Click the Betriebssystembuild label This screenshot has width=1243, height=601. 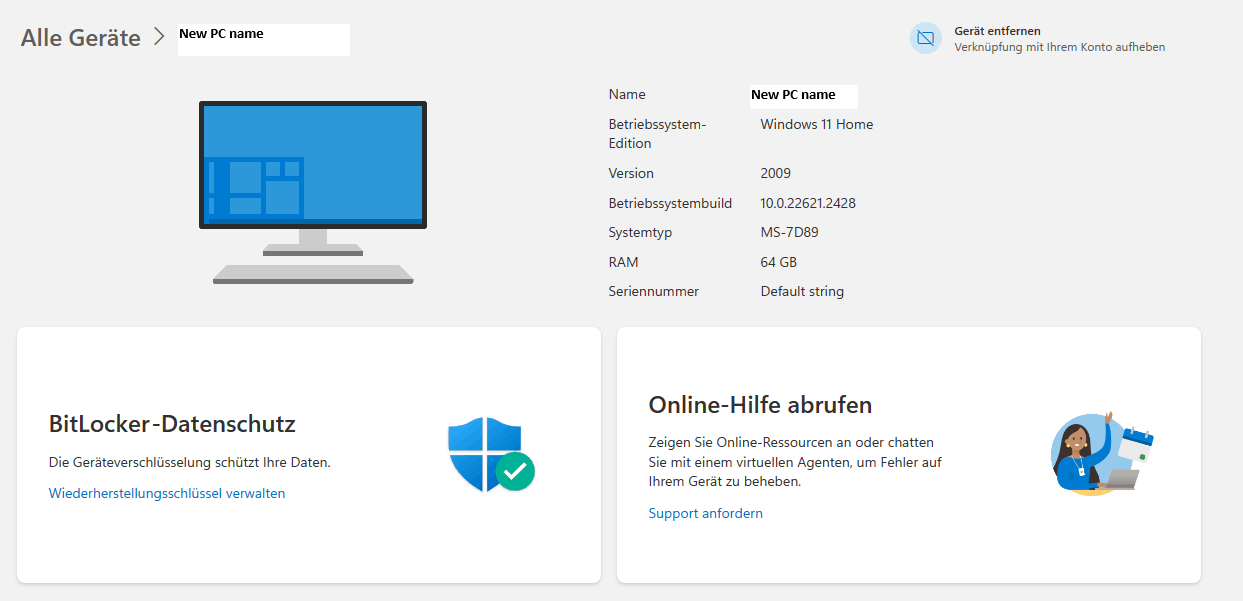click(671, 203)
